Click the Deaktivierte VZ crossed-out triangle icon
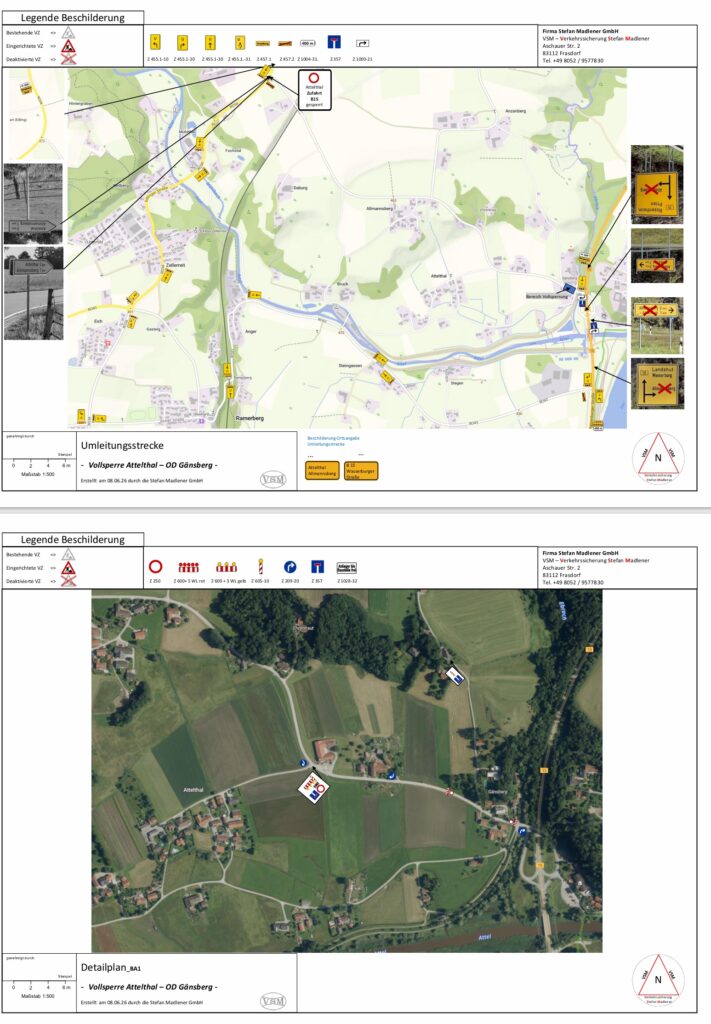 pyautogui.click(x=69, y=59)
